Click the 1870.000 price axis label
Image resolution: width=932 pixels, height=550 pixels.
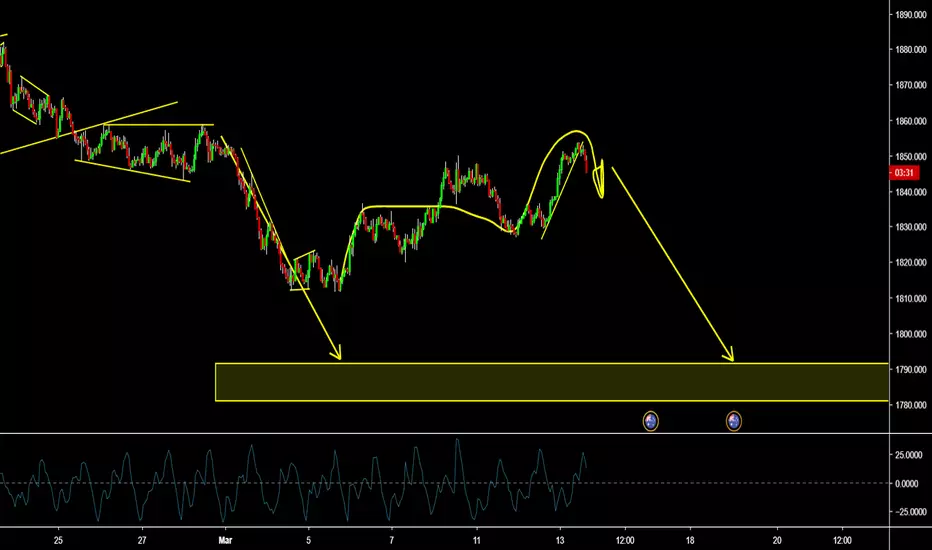911,86
